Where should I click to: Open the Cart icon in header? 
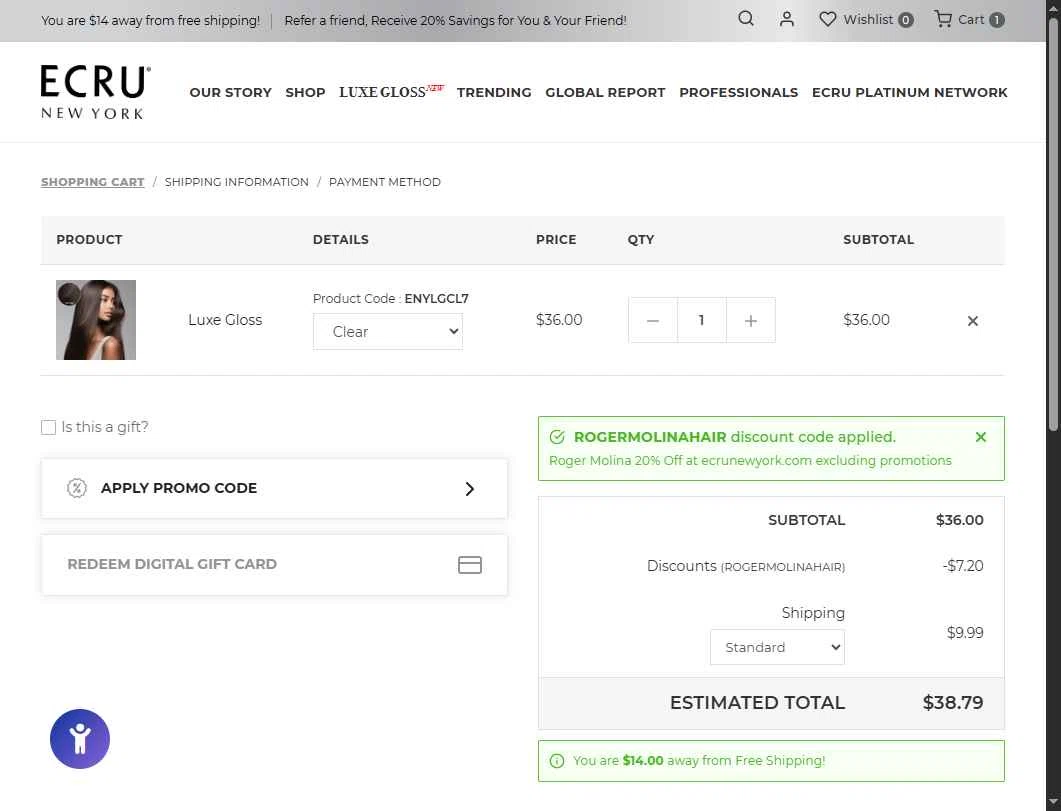[943, 19]
